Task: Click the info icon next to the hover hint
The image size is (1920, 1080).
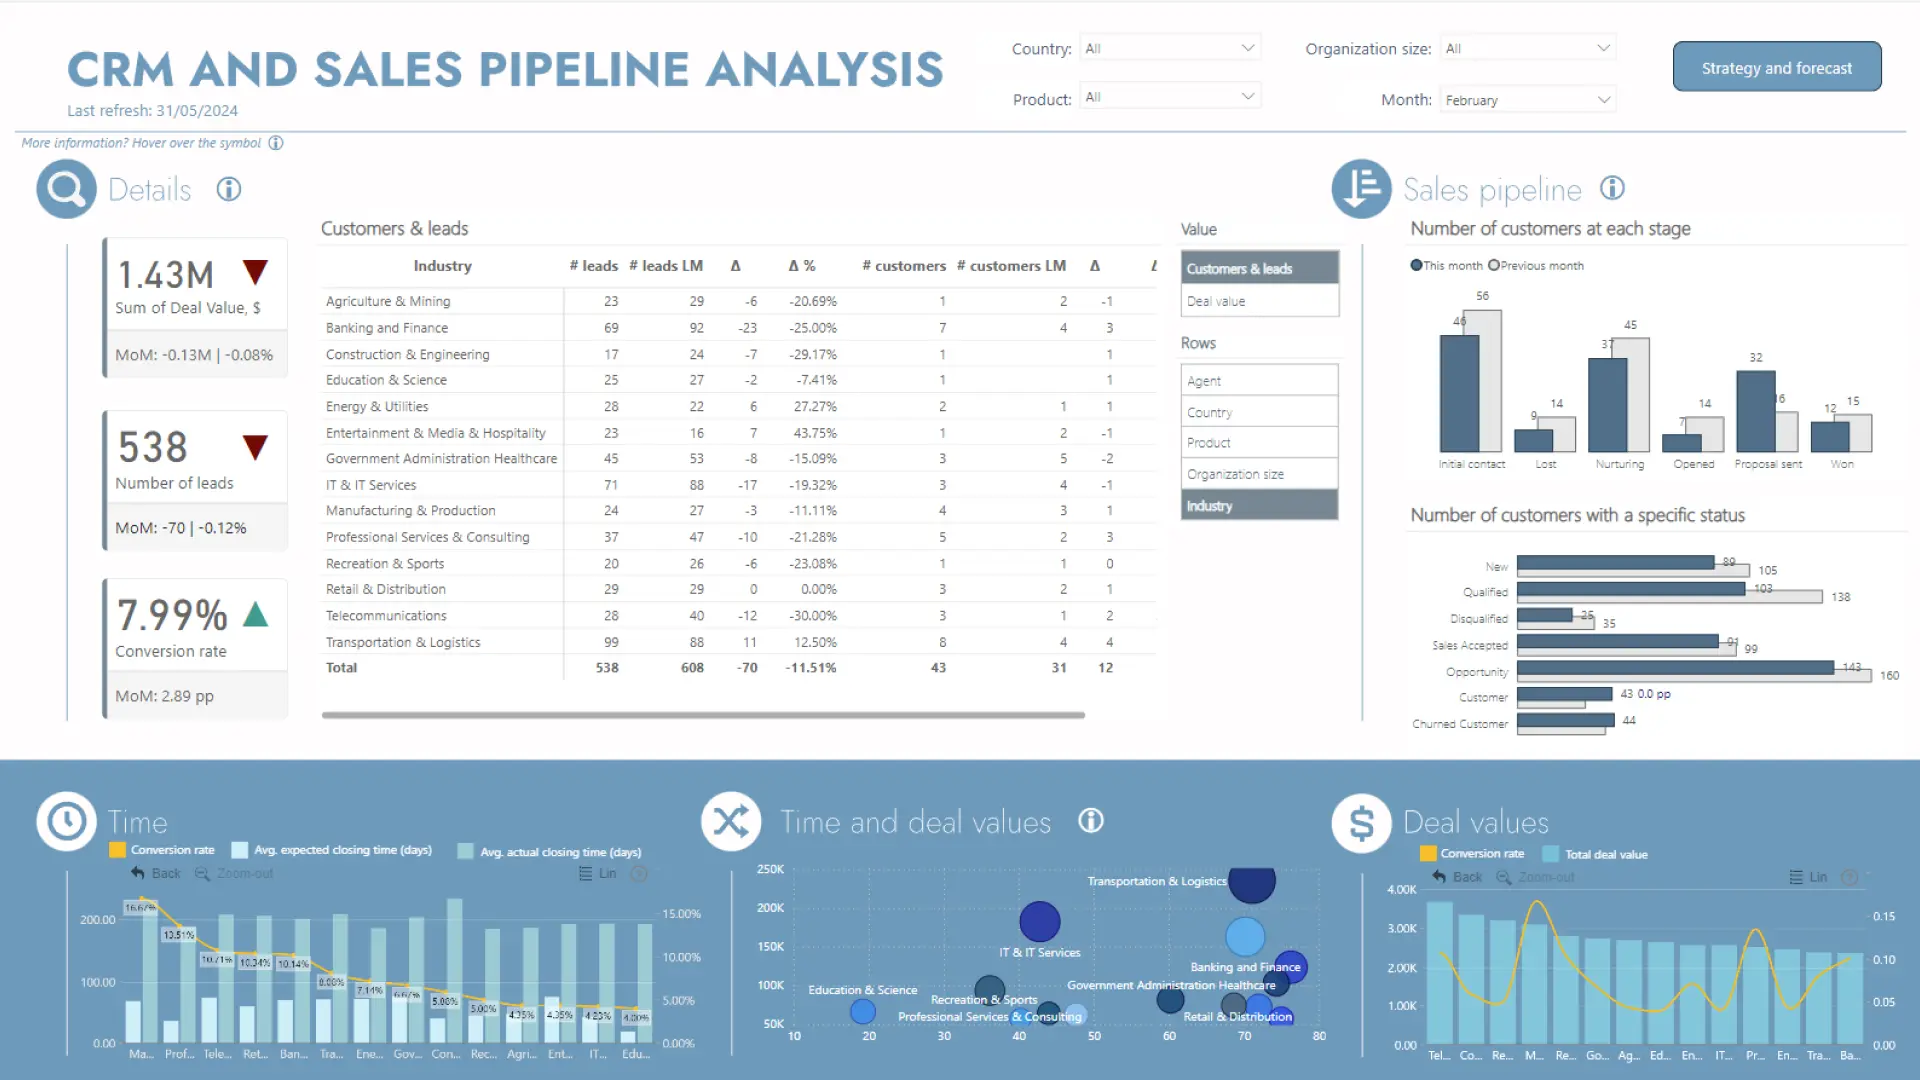Action: 276,143
